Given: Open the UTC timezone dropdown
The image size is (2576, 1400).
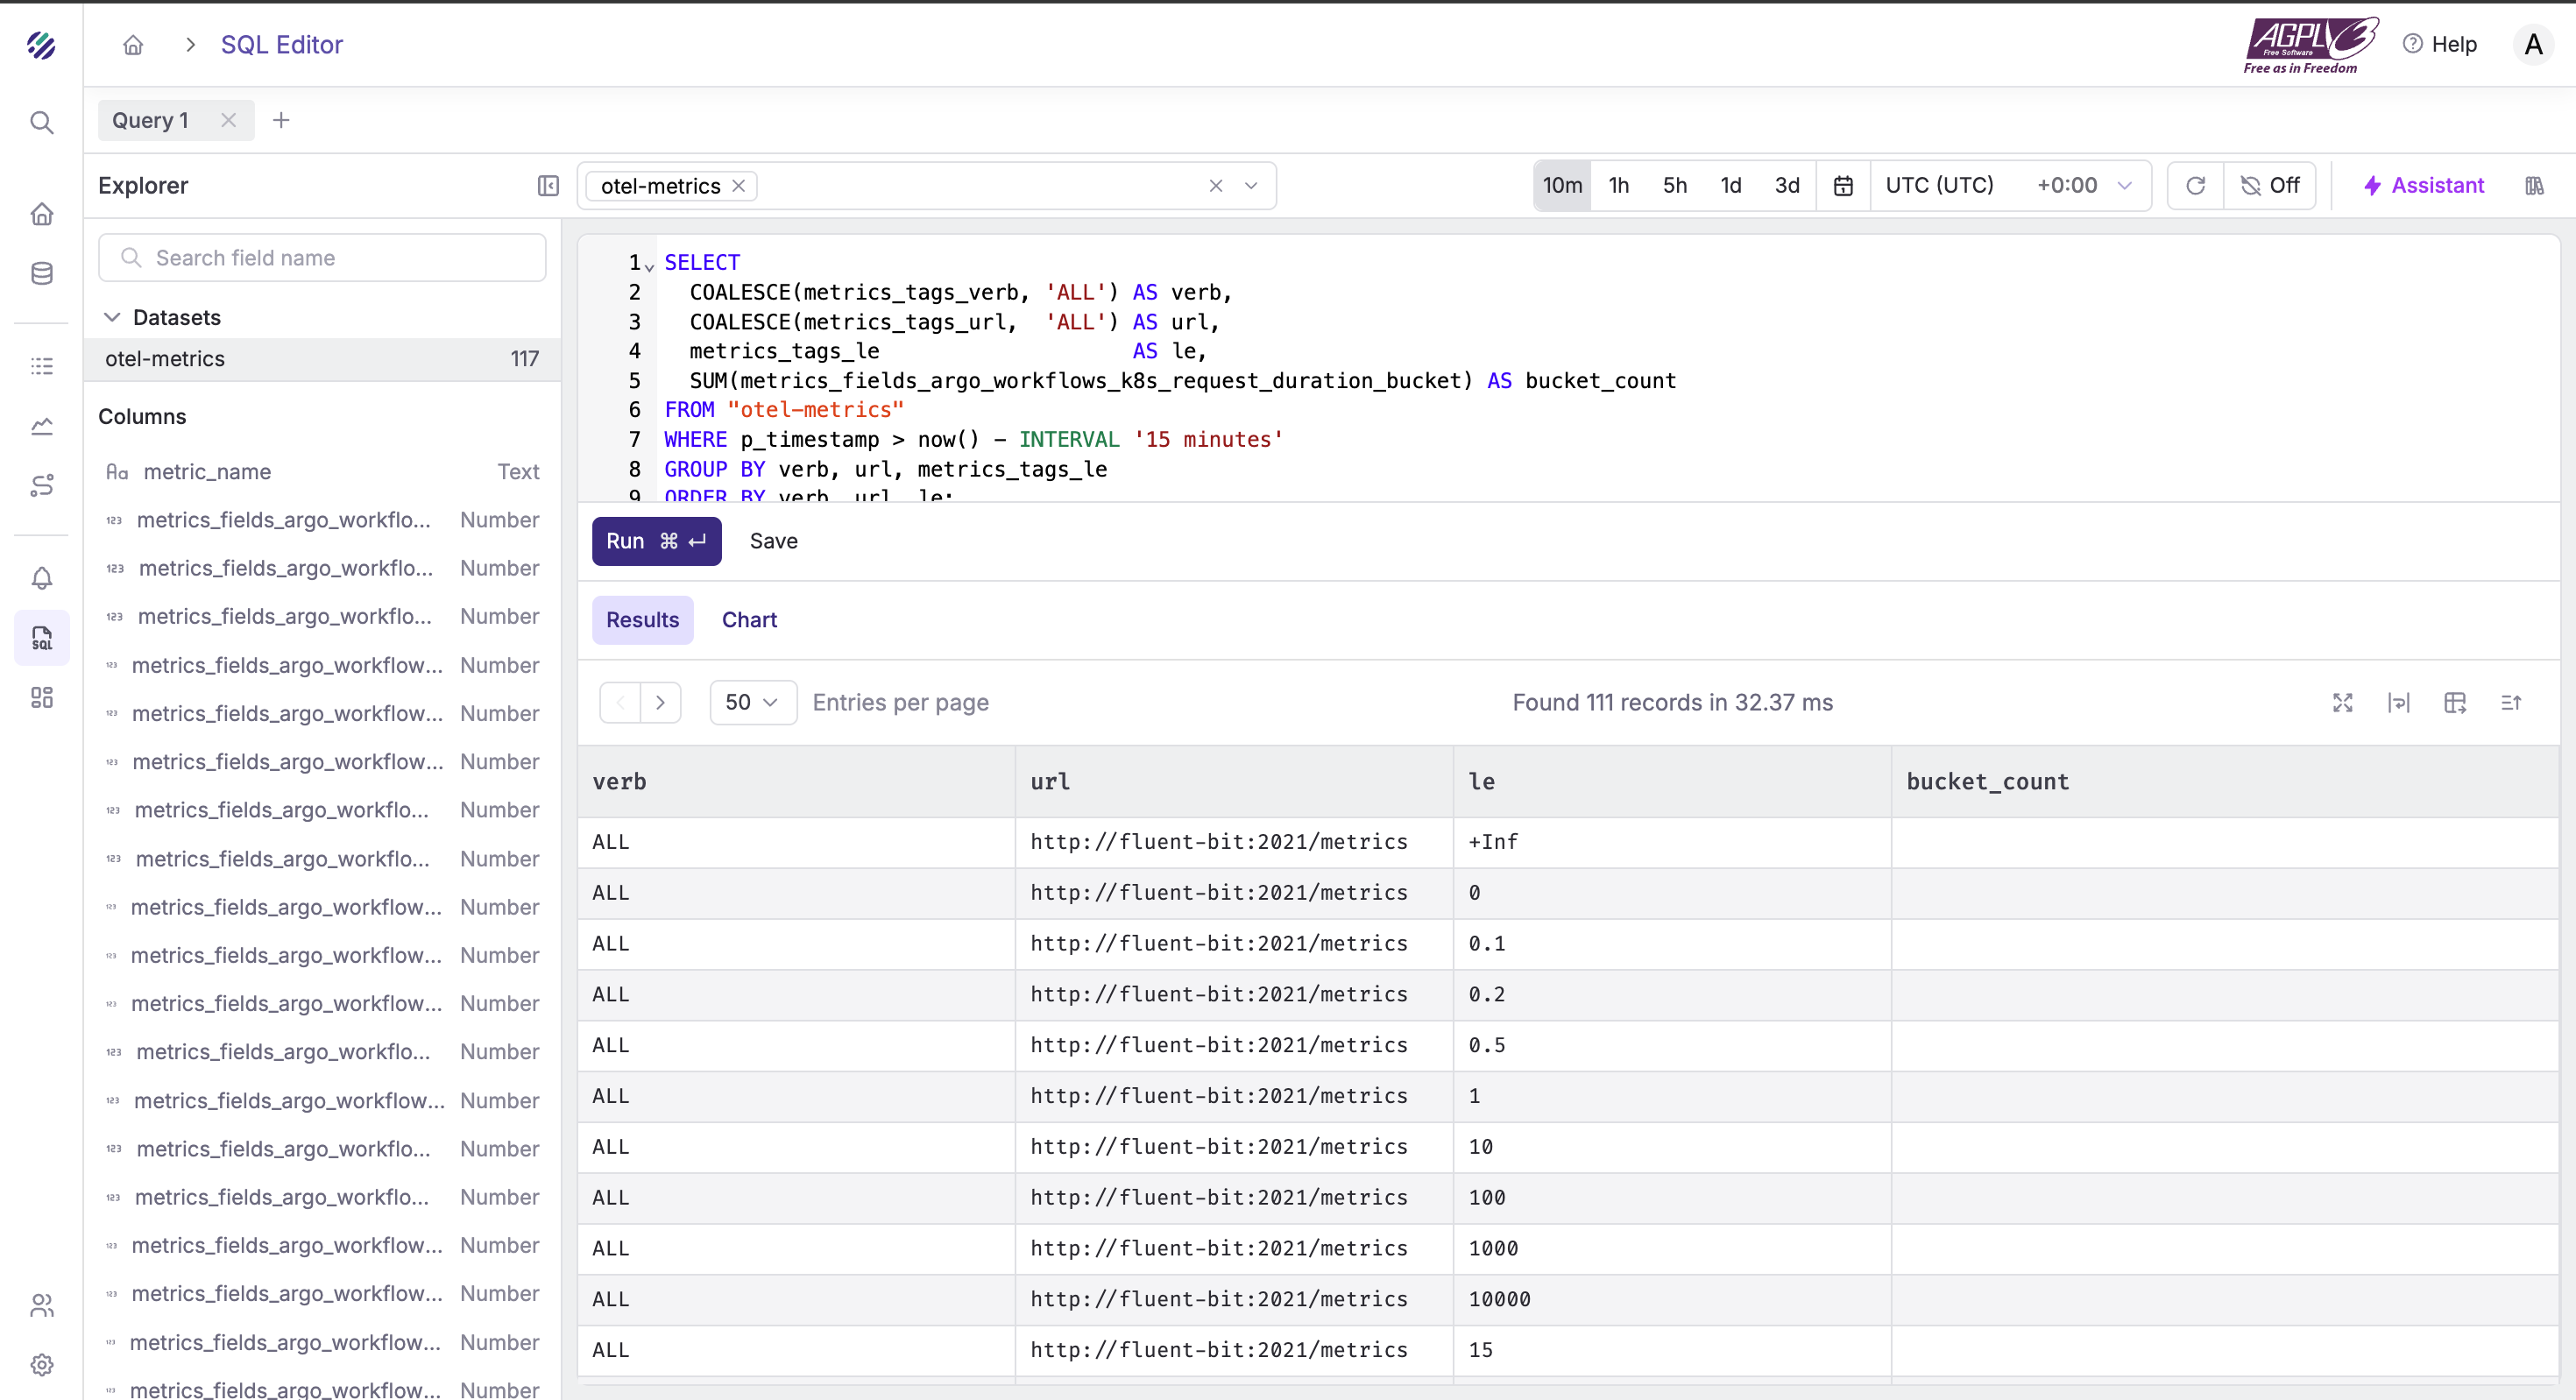Looking at the screenshot, I should click(2009, 186).
